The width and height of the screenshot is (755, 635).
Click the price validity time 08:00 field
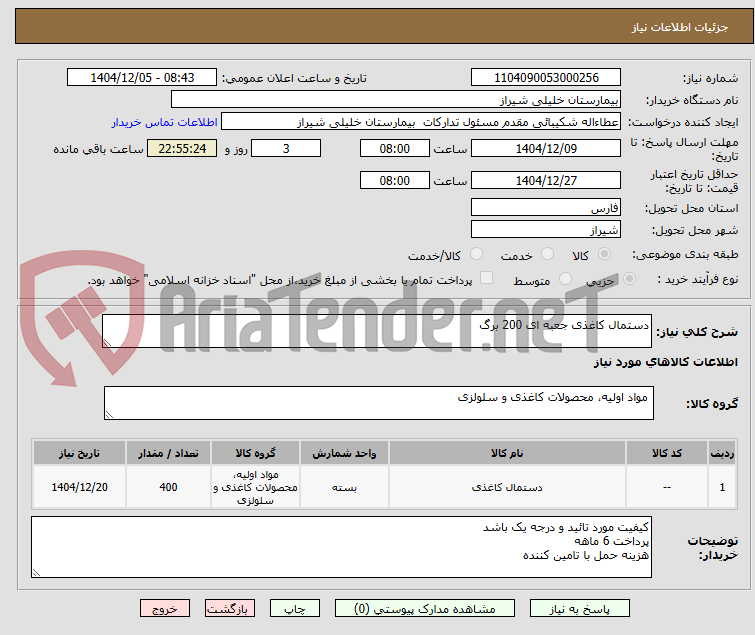[x=395, y=180]
